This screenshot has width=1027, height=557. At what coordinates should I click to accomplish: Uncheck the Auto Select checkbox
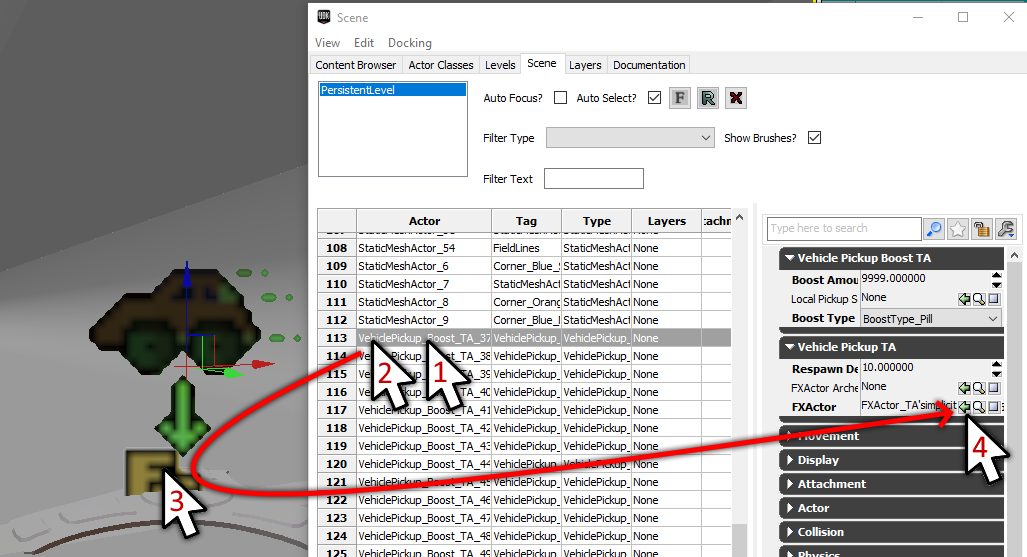coord(654,98)
